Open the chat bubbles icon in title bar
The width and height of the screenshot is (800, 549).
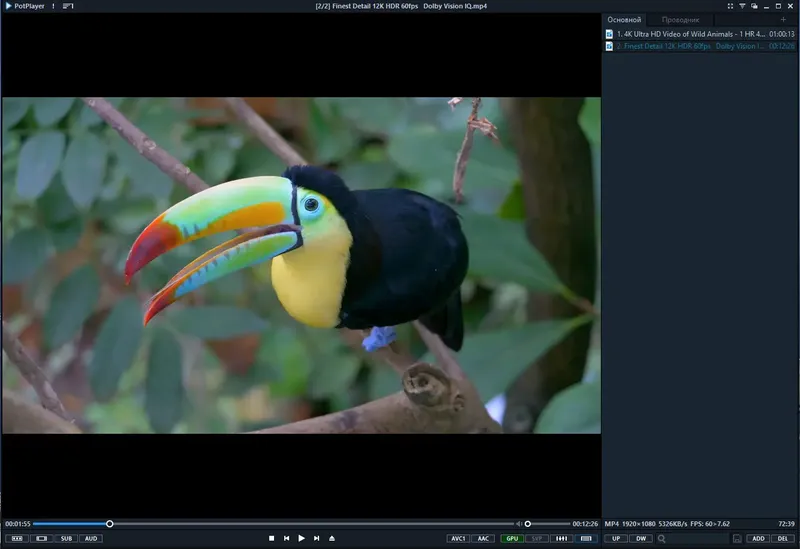coord(754,6)
